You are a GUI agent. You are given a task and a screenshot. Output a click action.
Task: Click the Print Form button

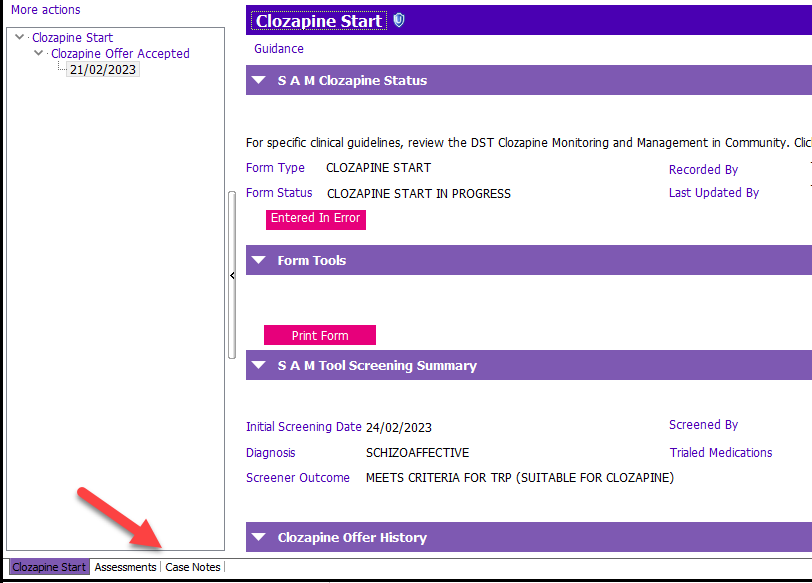tap(320, 335)
